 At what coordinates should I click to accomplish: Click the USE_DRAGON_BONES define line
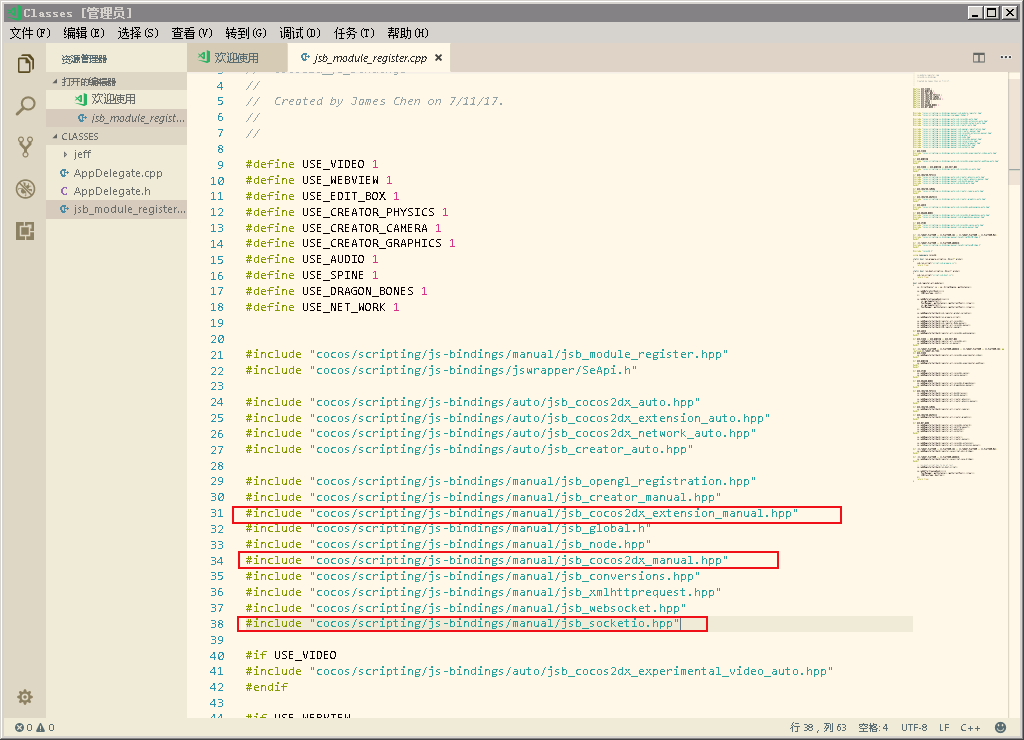[336, 291]
